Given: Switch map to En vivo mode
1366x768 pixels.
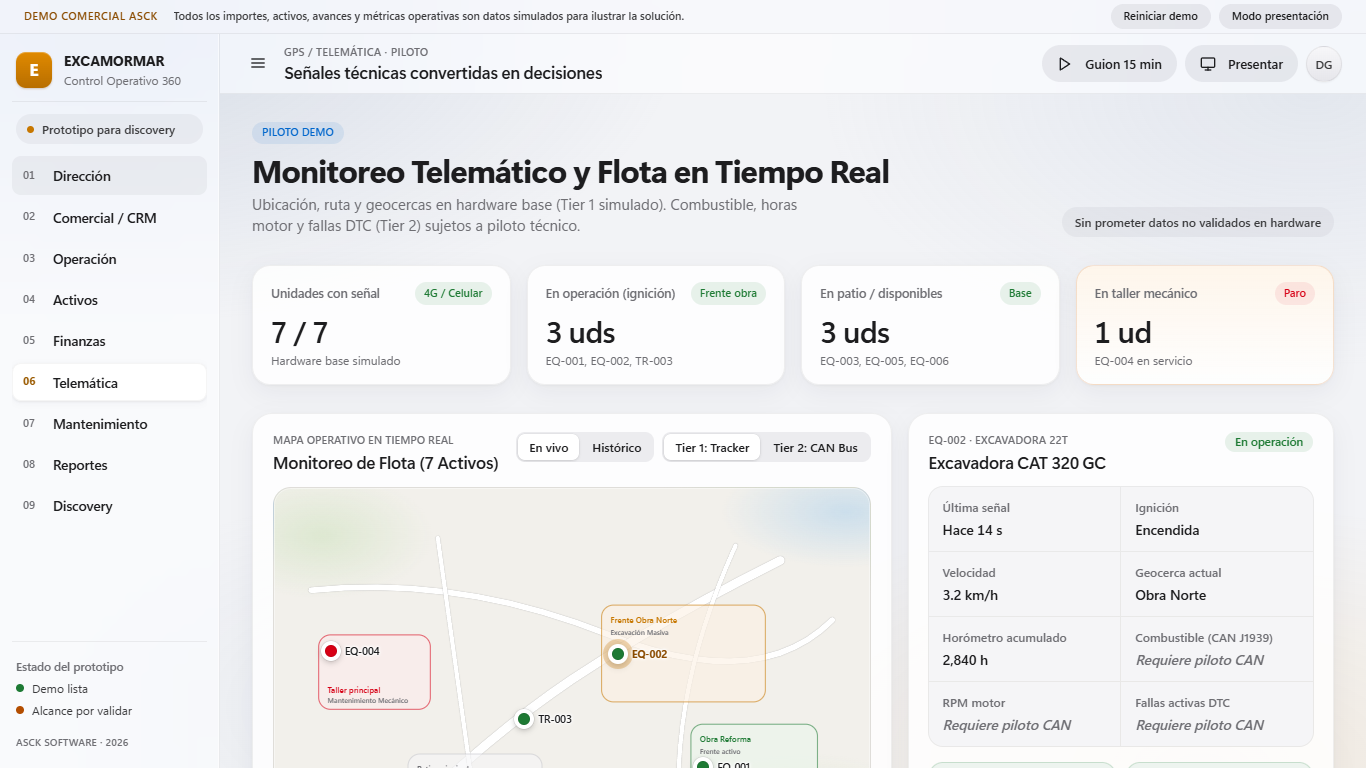Looking at the screenshot, I should coord(549,447).
